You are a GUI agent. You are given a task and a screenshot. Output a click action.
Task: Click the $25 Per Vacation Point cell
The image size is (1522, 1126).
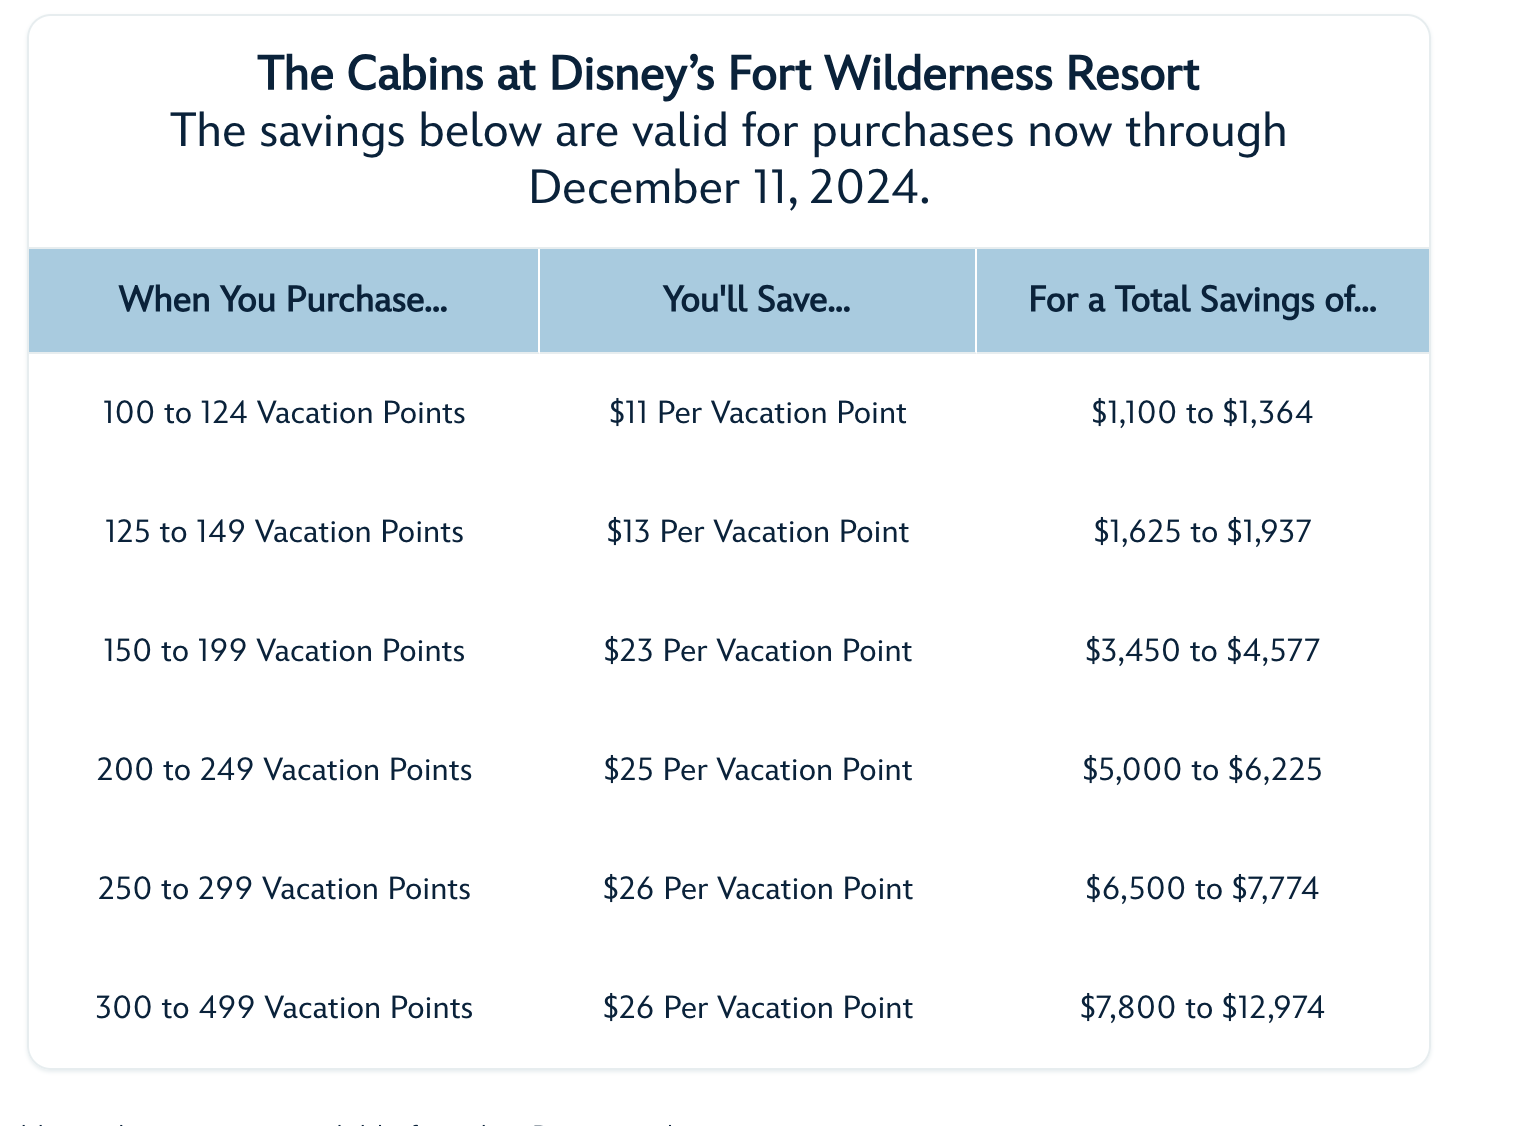point(757,770)
